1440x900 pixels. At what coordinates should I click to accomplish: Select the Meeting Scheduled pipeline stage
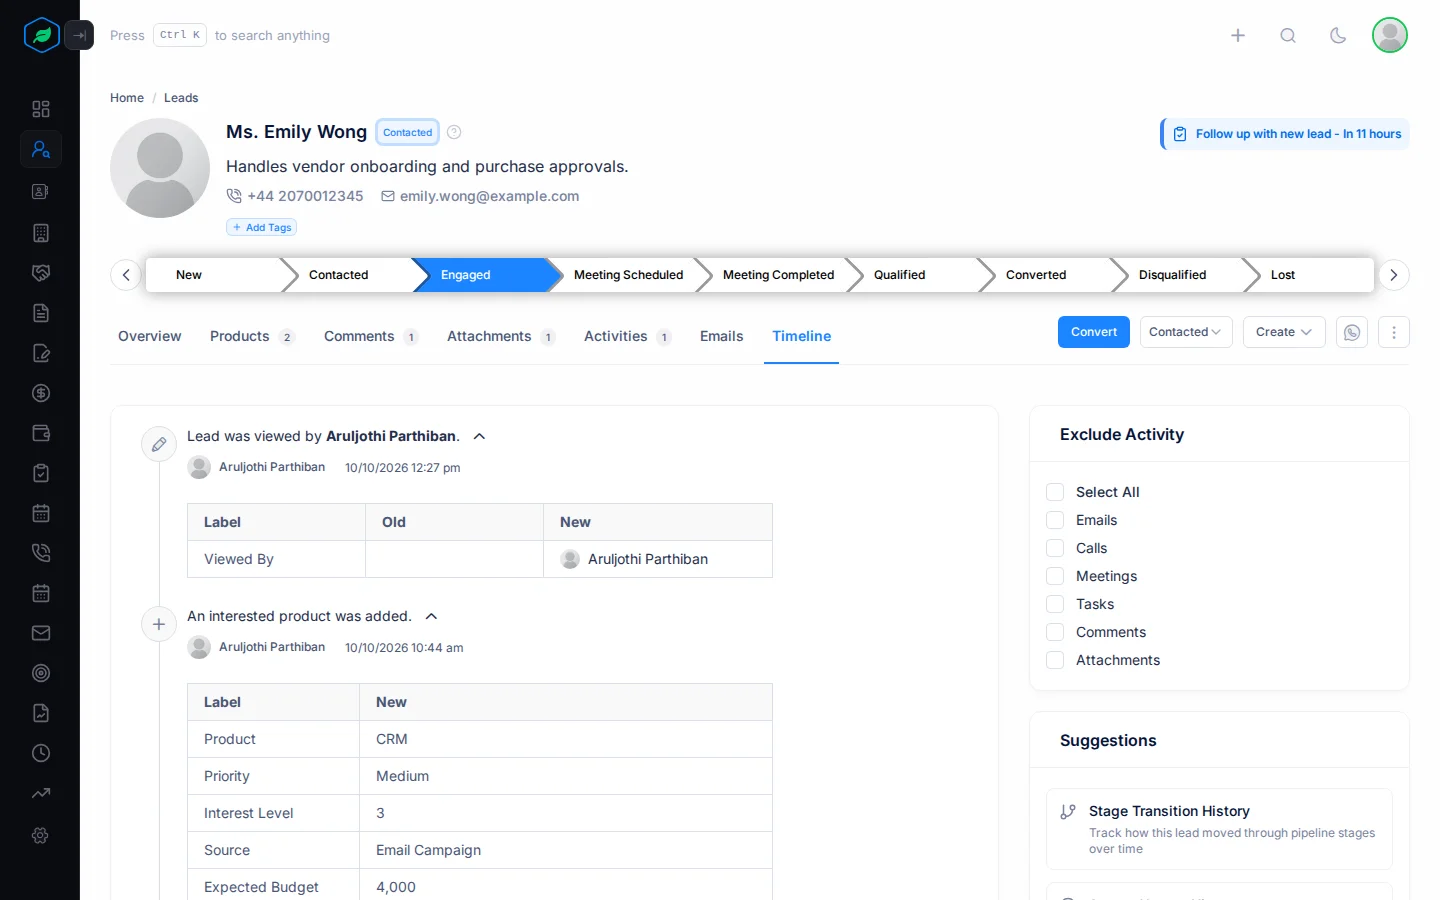(629, 275)
